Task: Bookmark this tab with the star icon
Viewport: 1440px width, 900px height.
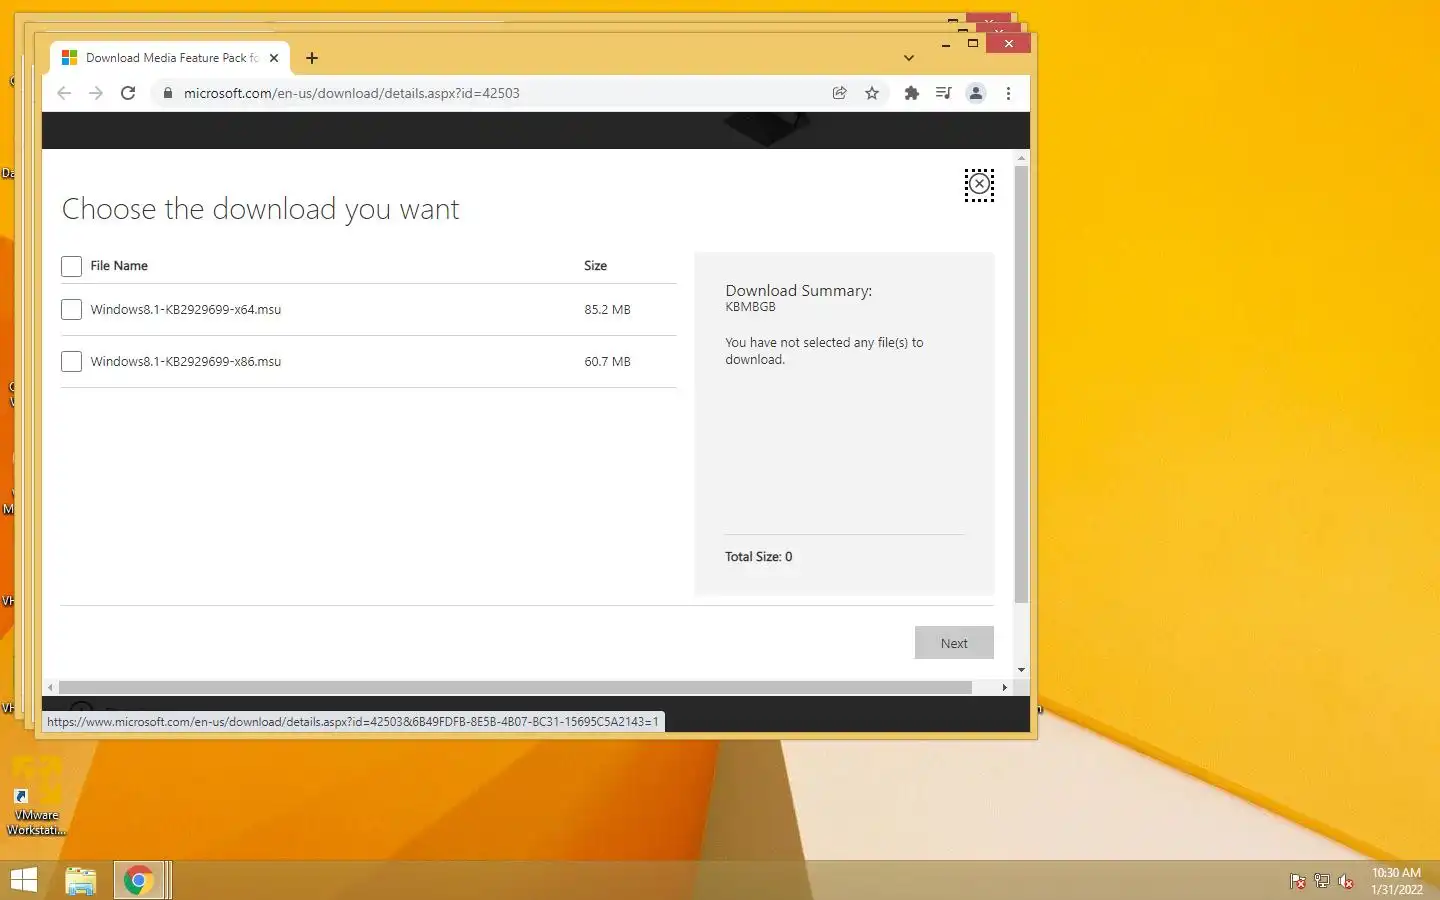Action: pos(872,93)
